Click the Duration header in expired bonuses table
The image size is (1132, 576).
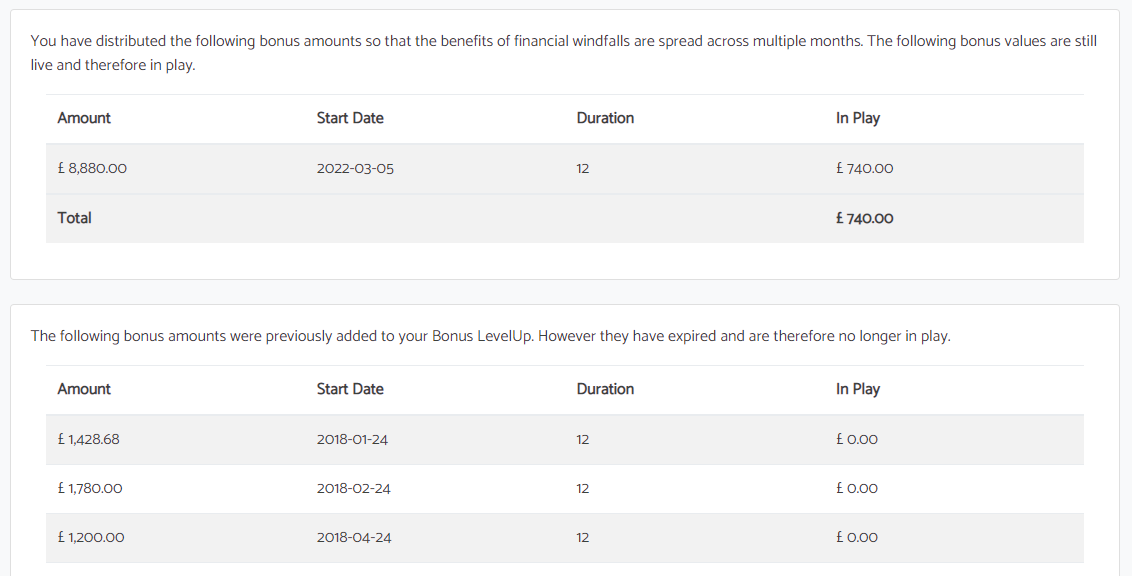[x=605, y=389]
